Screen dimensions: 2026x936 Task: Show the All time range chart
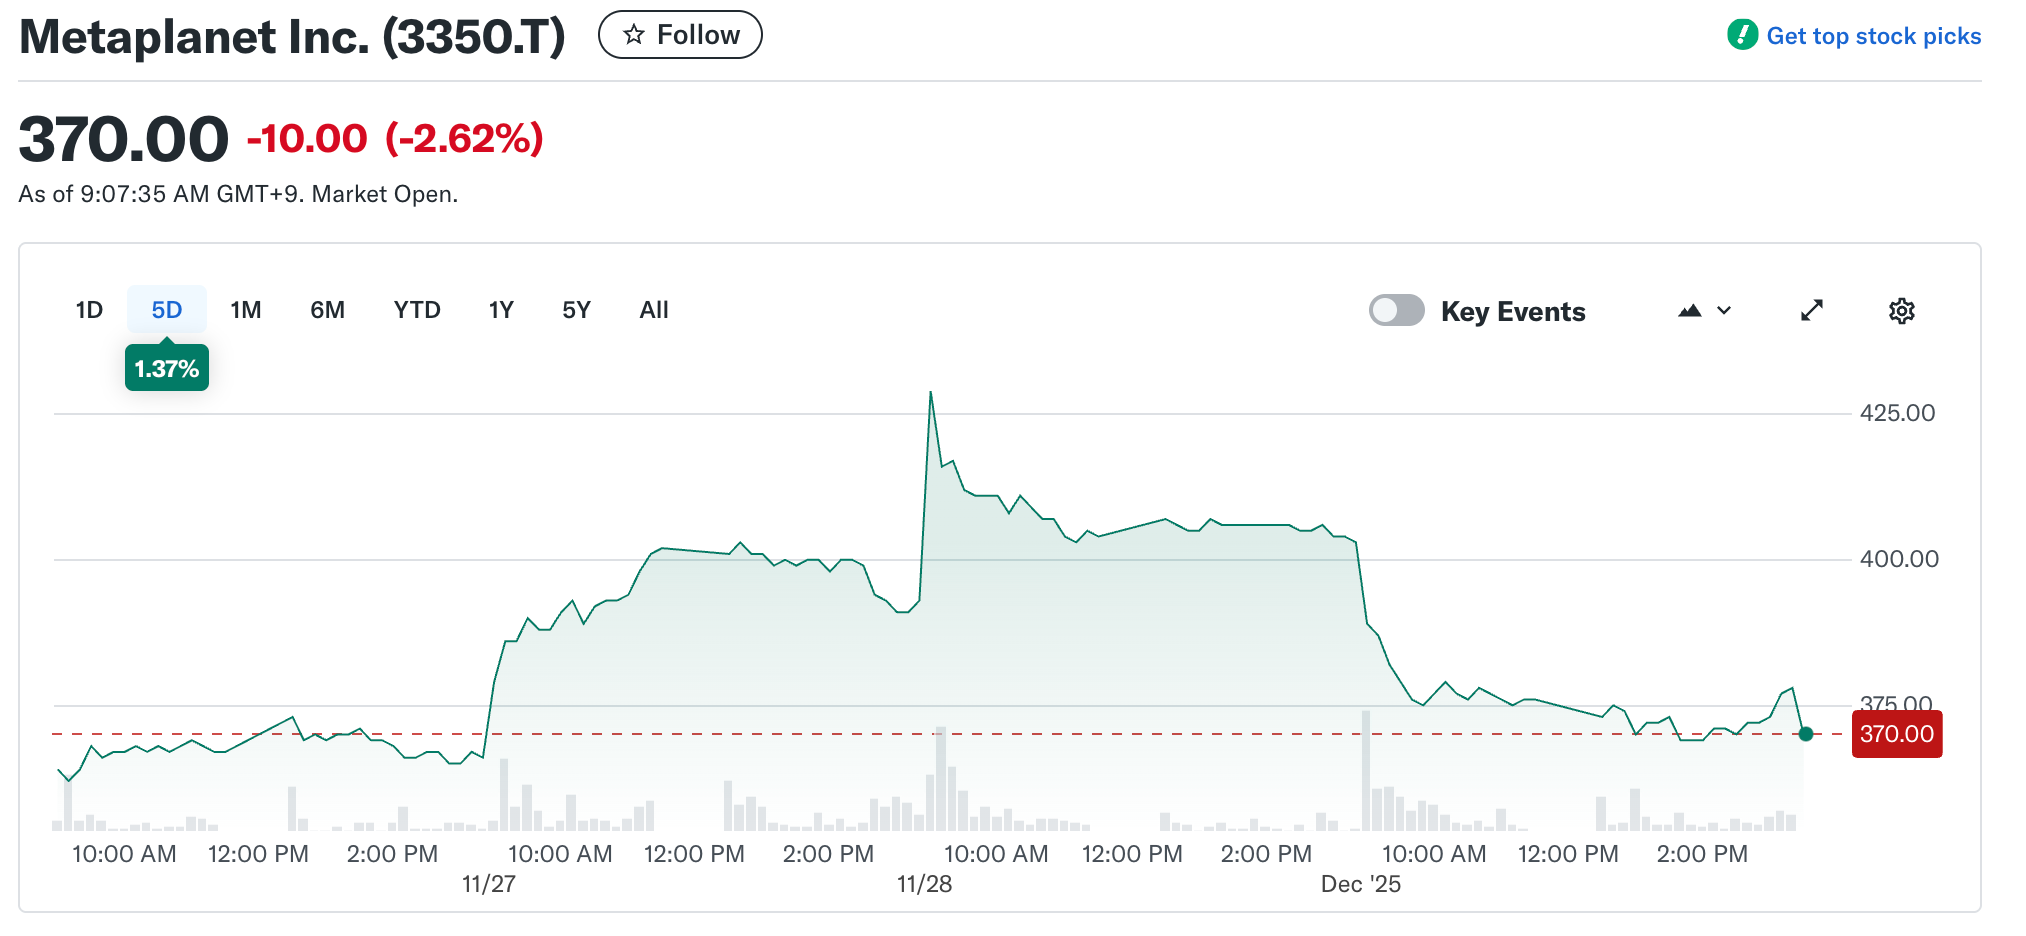(x=654, y=310)
